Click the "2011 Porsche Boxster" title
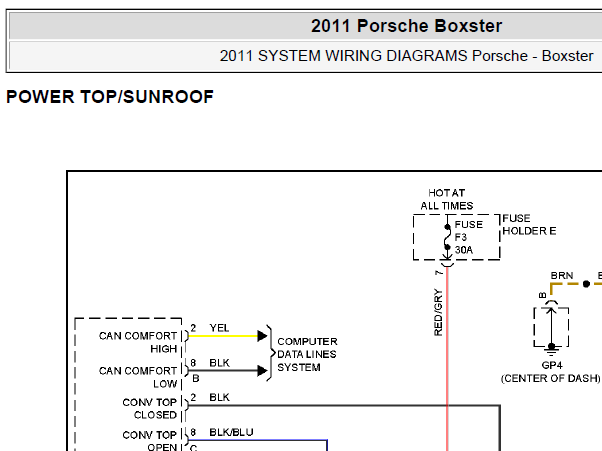Image resolution: width=602 pixels, height=451 pixels. (x=406, y=26)
